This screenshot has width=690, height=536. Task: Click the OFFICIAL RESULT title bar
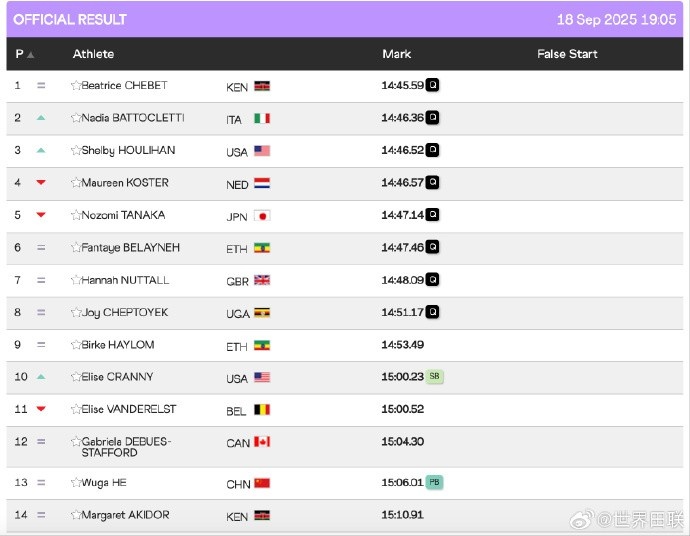tap(70, 19)
